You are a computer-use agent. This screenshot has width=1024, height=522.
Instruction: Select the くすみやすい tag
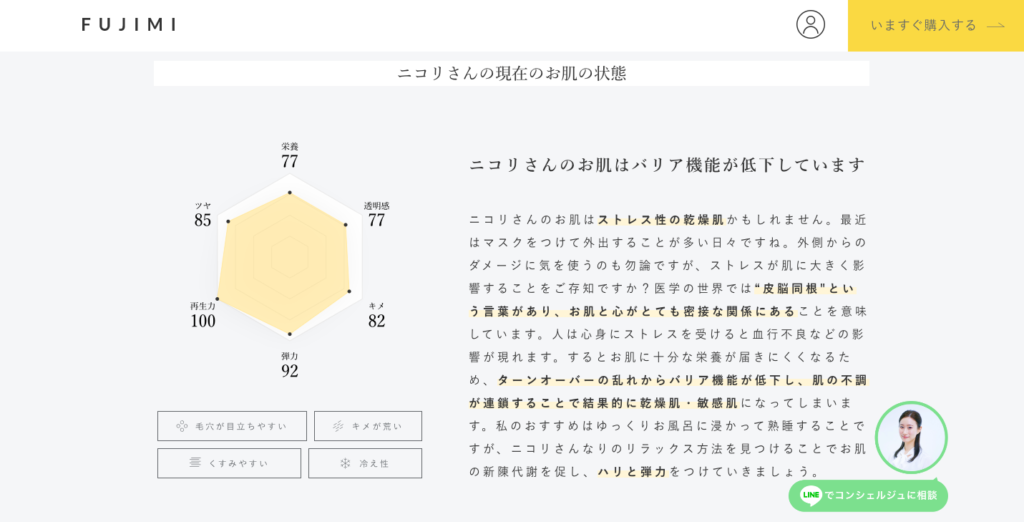click(x=229, y=463)
